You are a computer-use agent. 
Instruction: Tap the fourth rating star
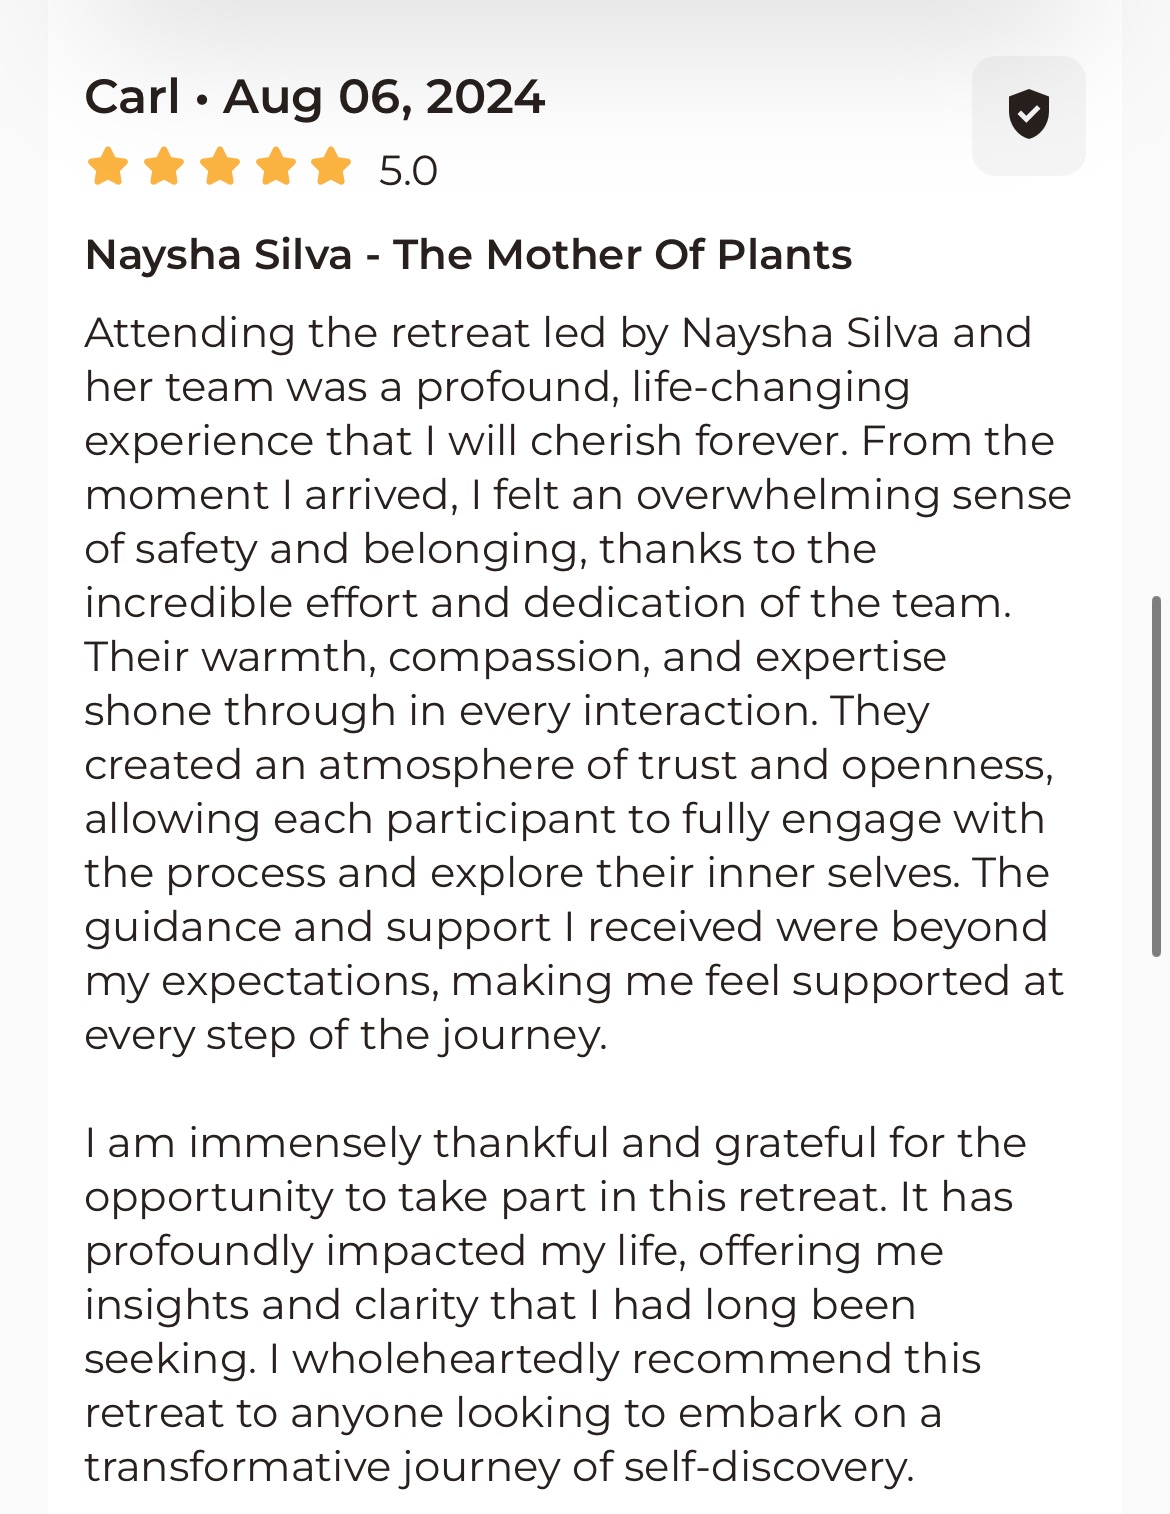tap(275, 168)
